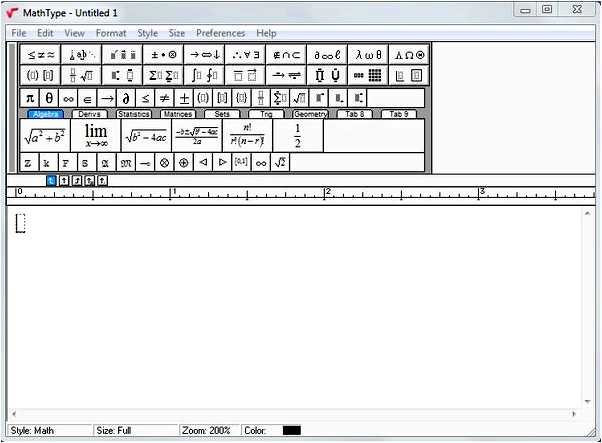
Task: Select the center-justified tab stop
Action: pyautogui.click(x=64, y=180)
